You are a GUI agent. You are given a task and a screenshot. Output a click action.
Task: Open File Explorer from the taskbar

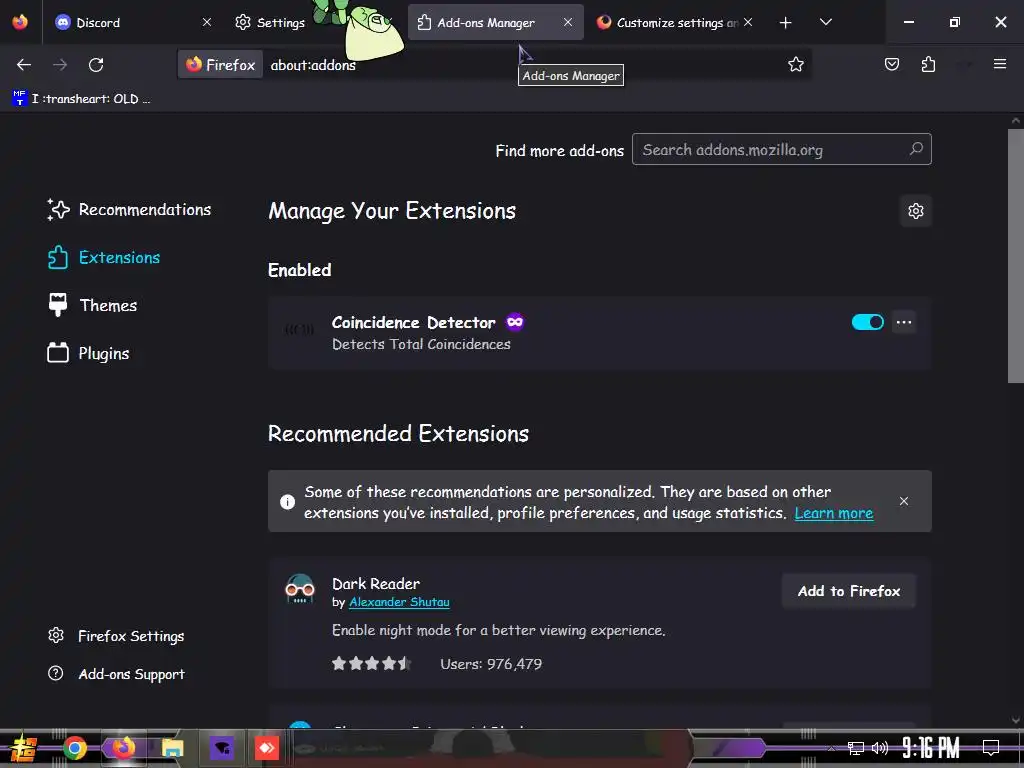[x=173, y=748]
